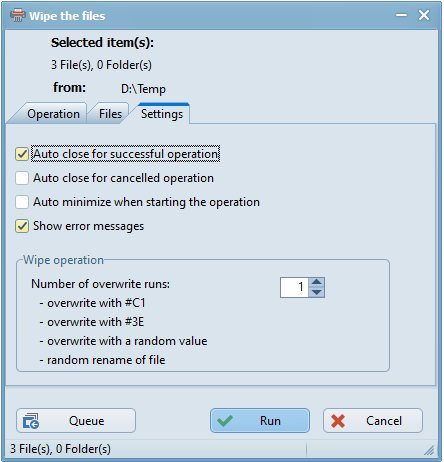This screenshot has height=462, width=444.
Task: Uncheck Auto close for successful operation
Action: pos(22,154)
